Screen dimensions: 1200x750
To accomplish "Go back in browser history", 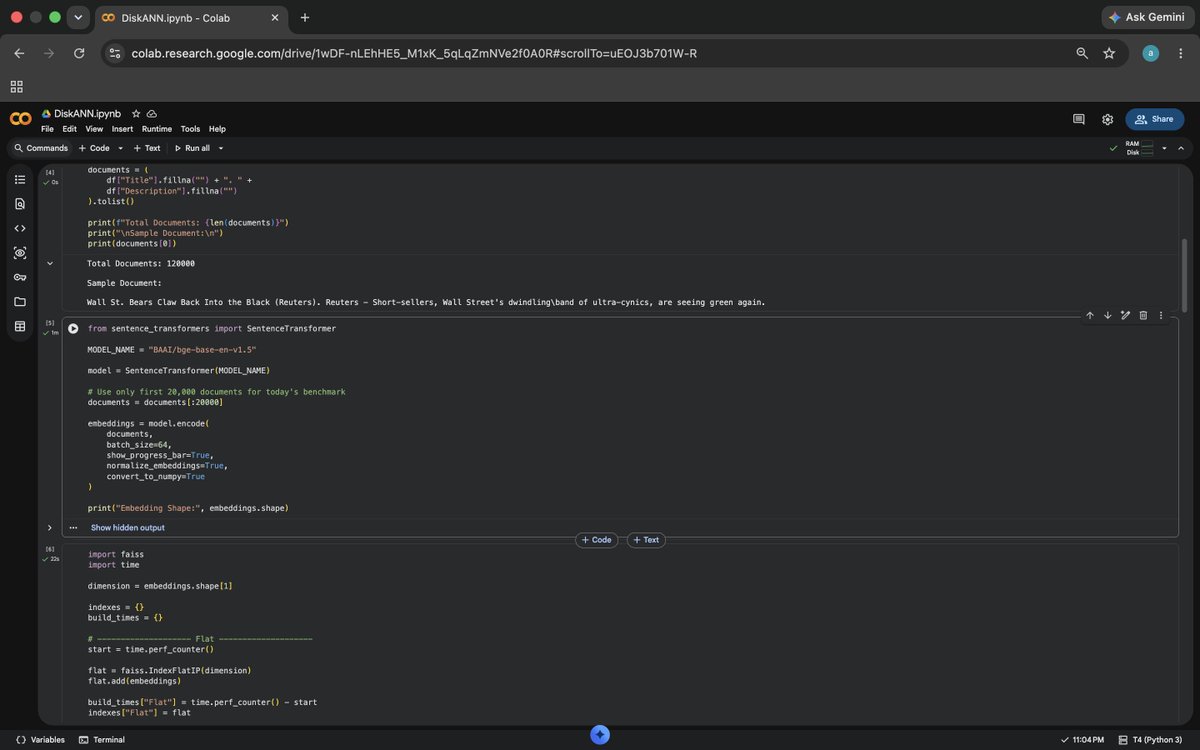I will coord(19,53).
